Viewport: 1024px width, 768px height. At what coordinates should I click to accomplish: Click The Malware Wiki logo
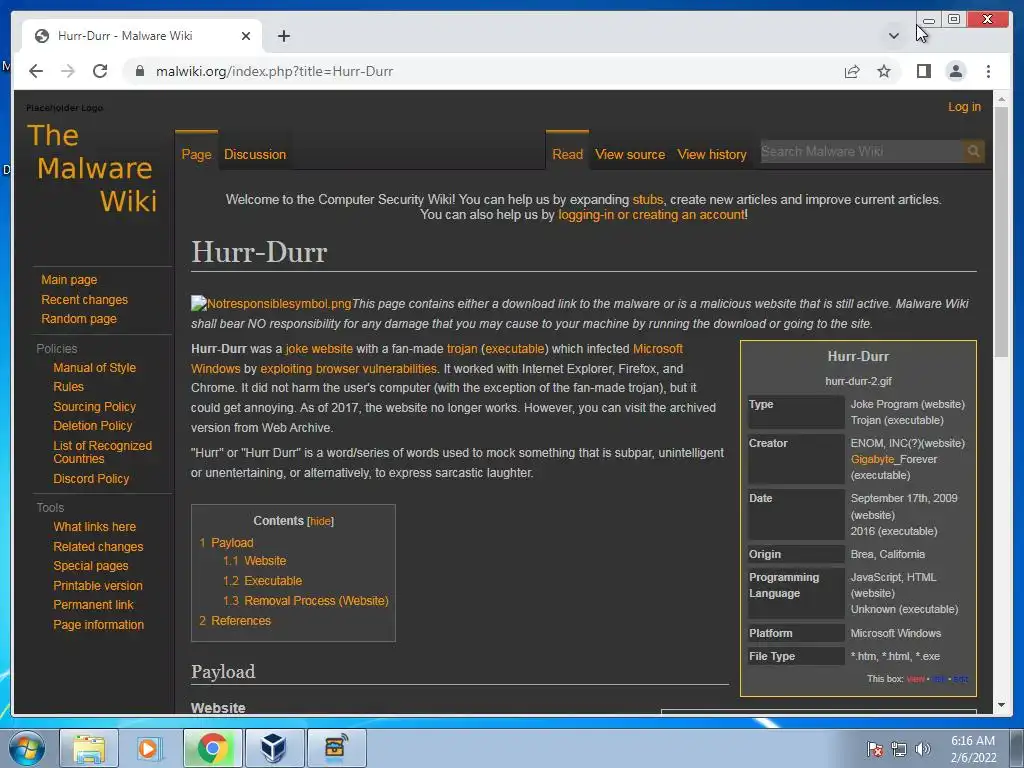[92, 168]
